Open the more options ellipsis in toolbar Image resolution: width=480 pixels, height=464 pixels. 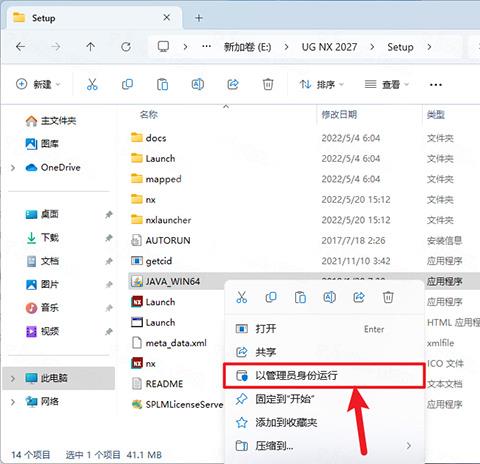click(x=436, y=85)
